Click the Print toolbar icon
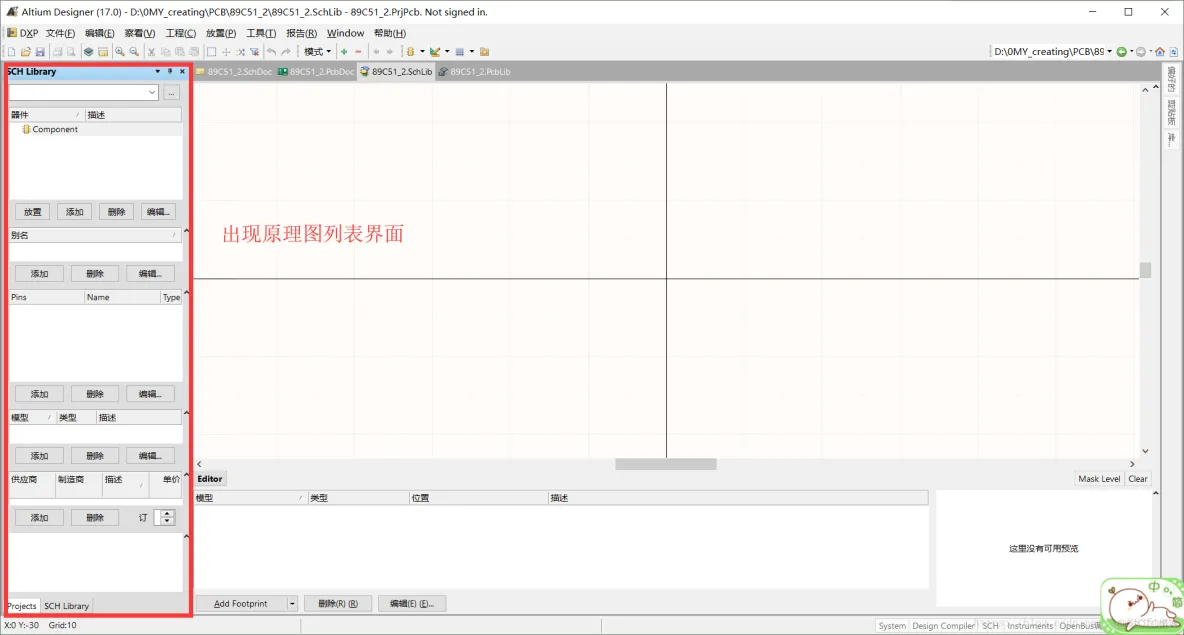This screenshot has width=1184, height=635. [x=57, y=52]
